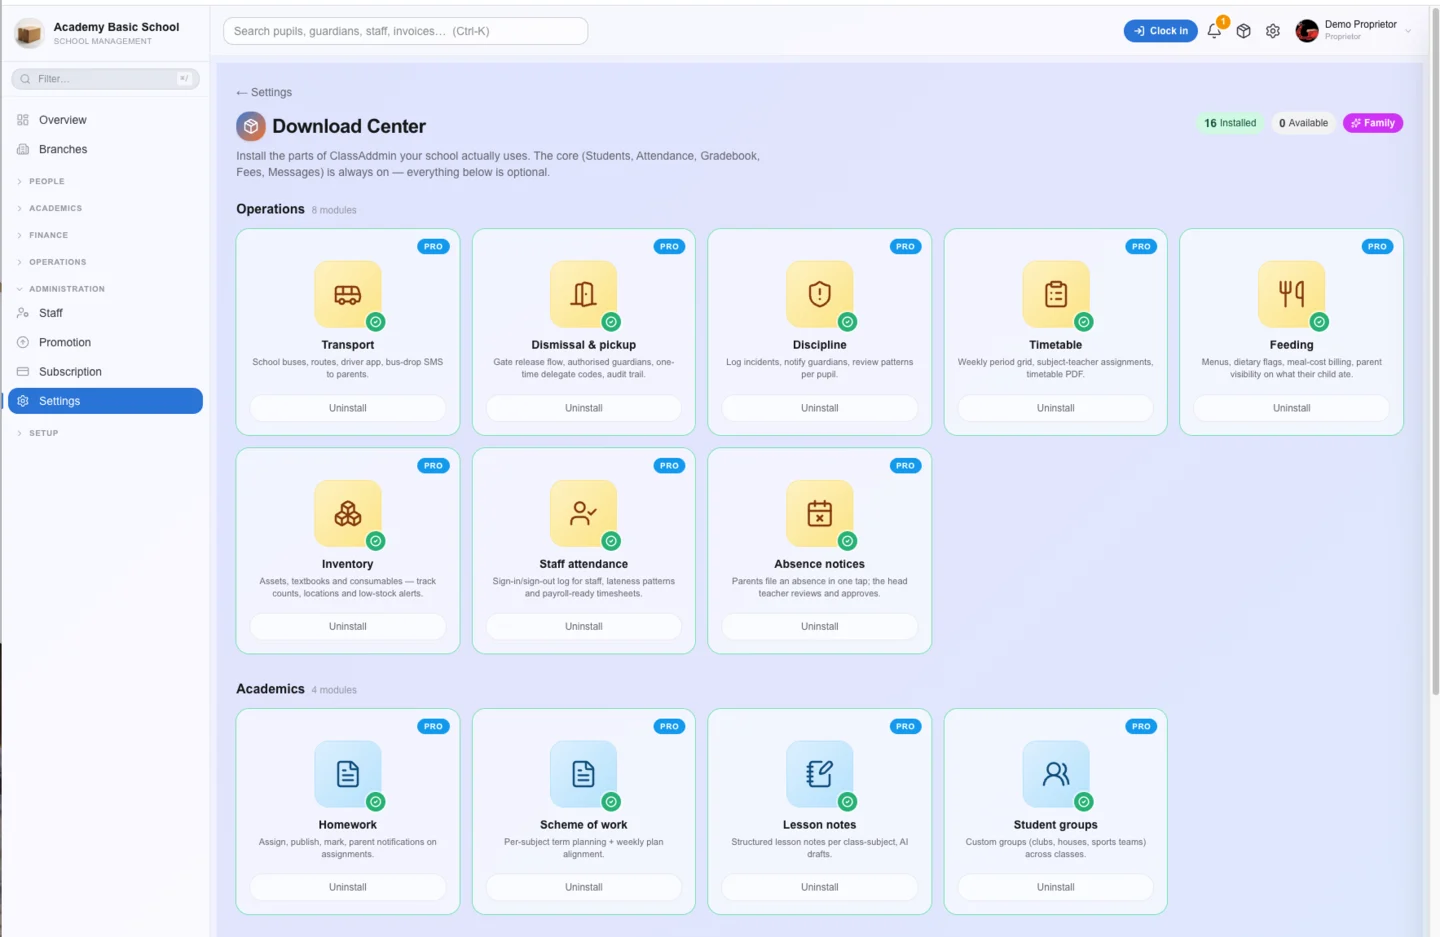
Task: Click the 16 Installed filter pill
Action: tap(1230, 123)
